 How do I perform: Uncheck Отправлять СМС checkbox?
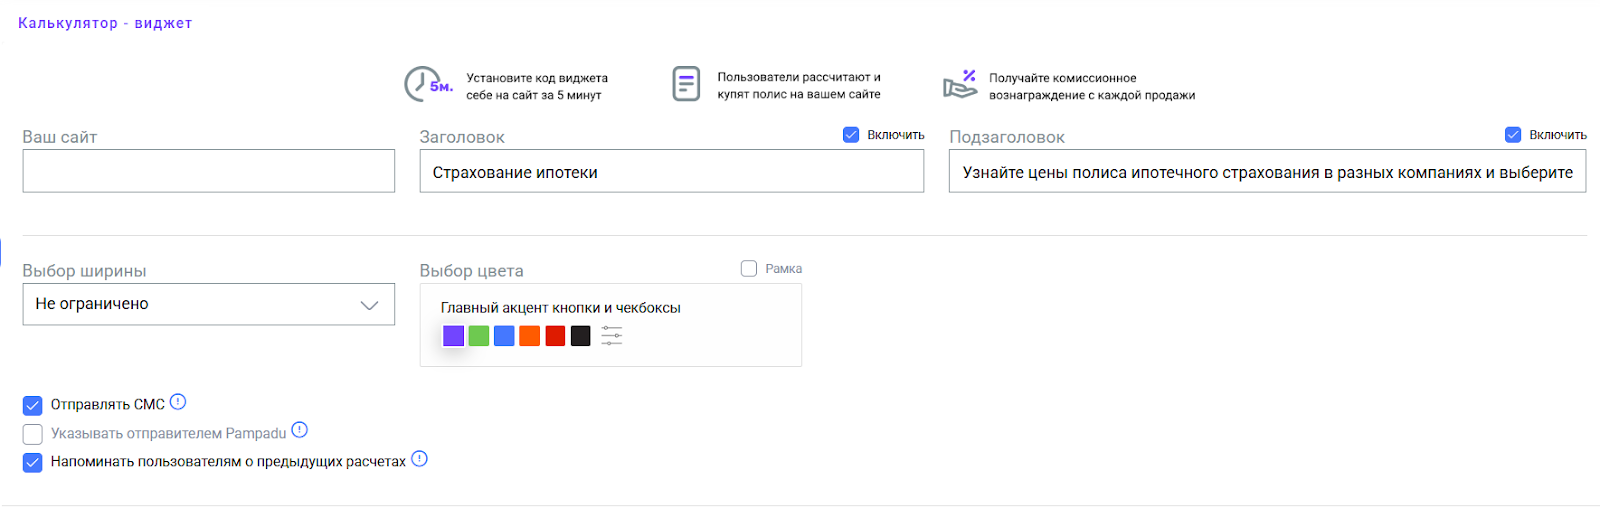(x=33, y=405)
